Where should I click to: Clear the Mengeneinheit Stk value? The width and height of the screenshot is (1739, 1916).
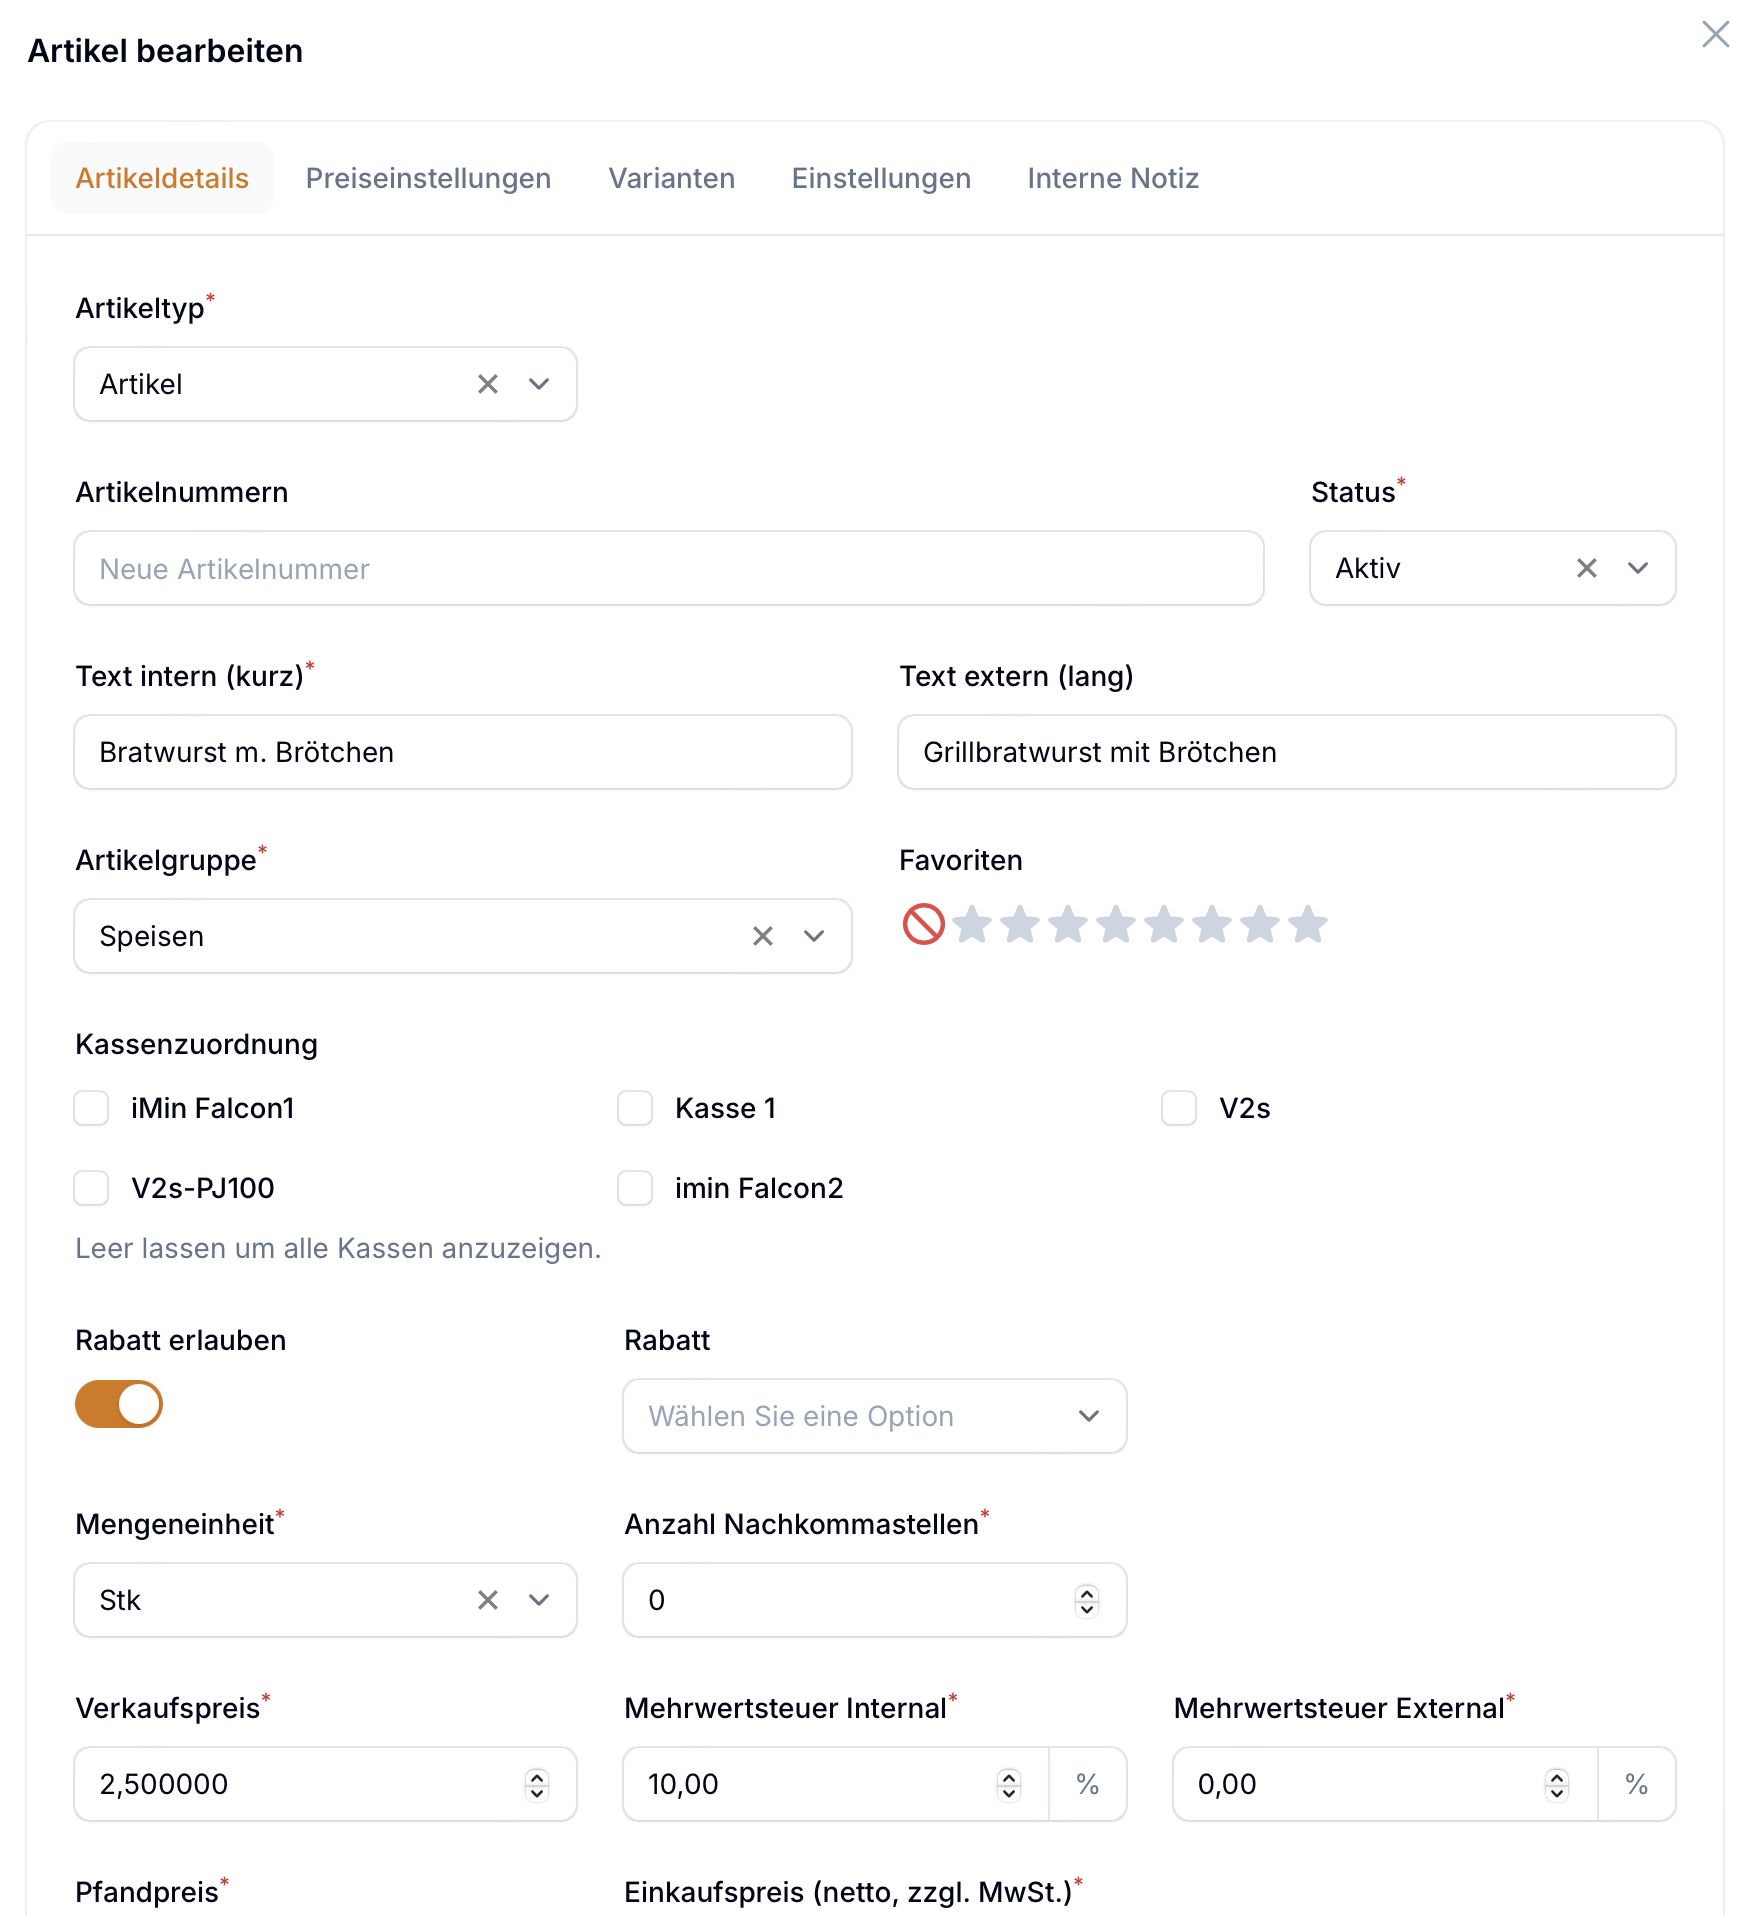point(488,1600)
